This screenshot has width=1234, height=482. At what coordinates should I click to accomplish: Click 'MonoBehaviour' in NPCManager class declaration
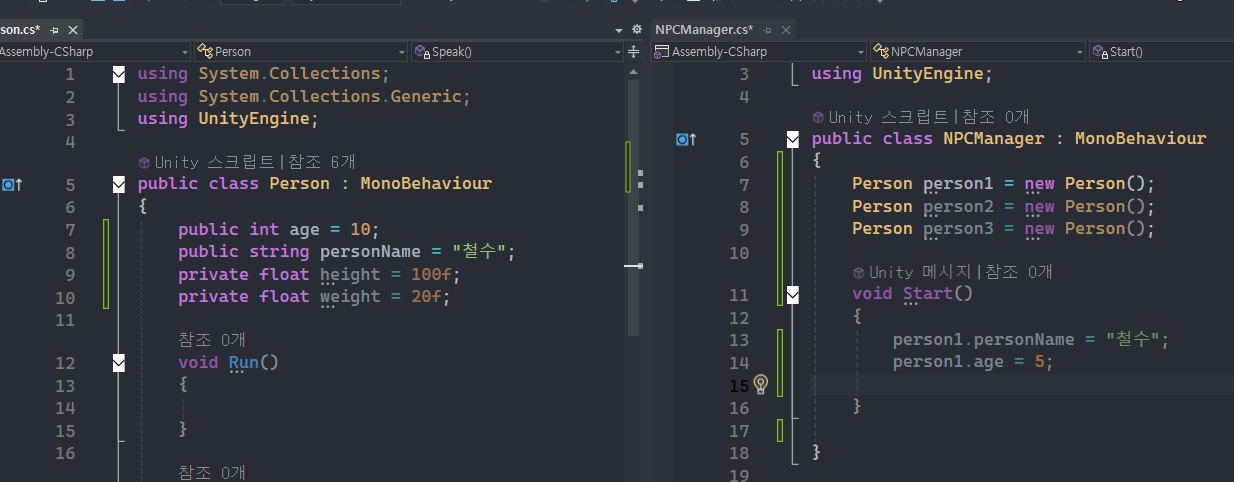(1140, 139)
